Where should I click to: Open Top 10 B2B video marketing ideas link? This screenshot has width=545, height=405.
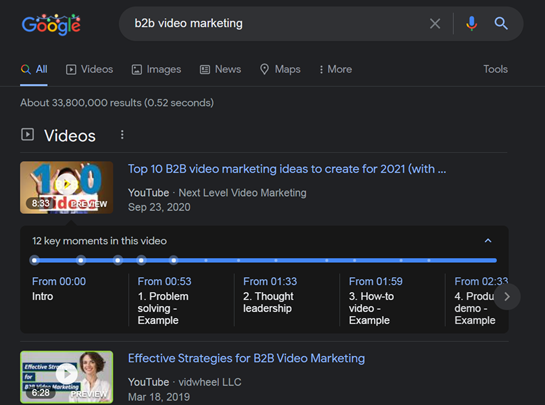pyautogui.click(x=287, y=169)
